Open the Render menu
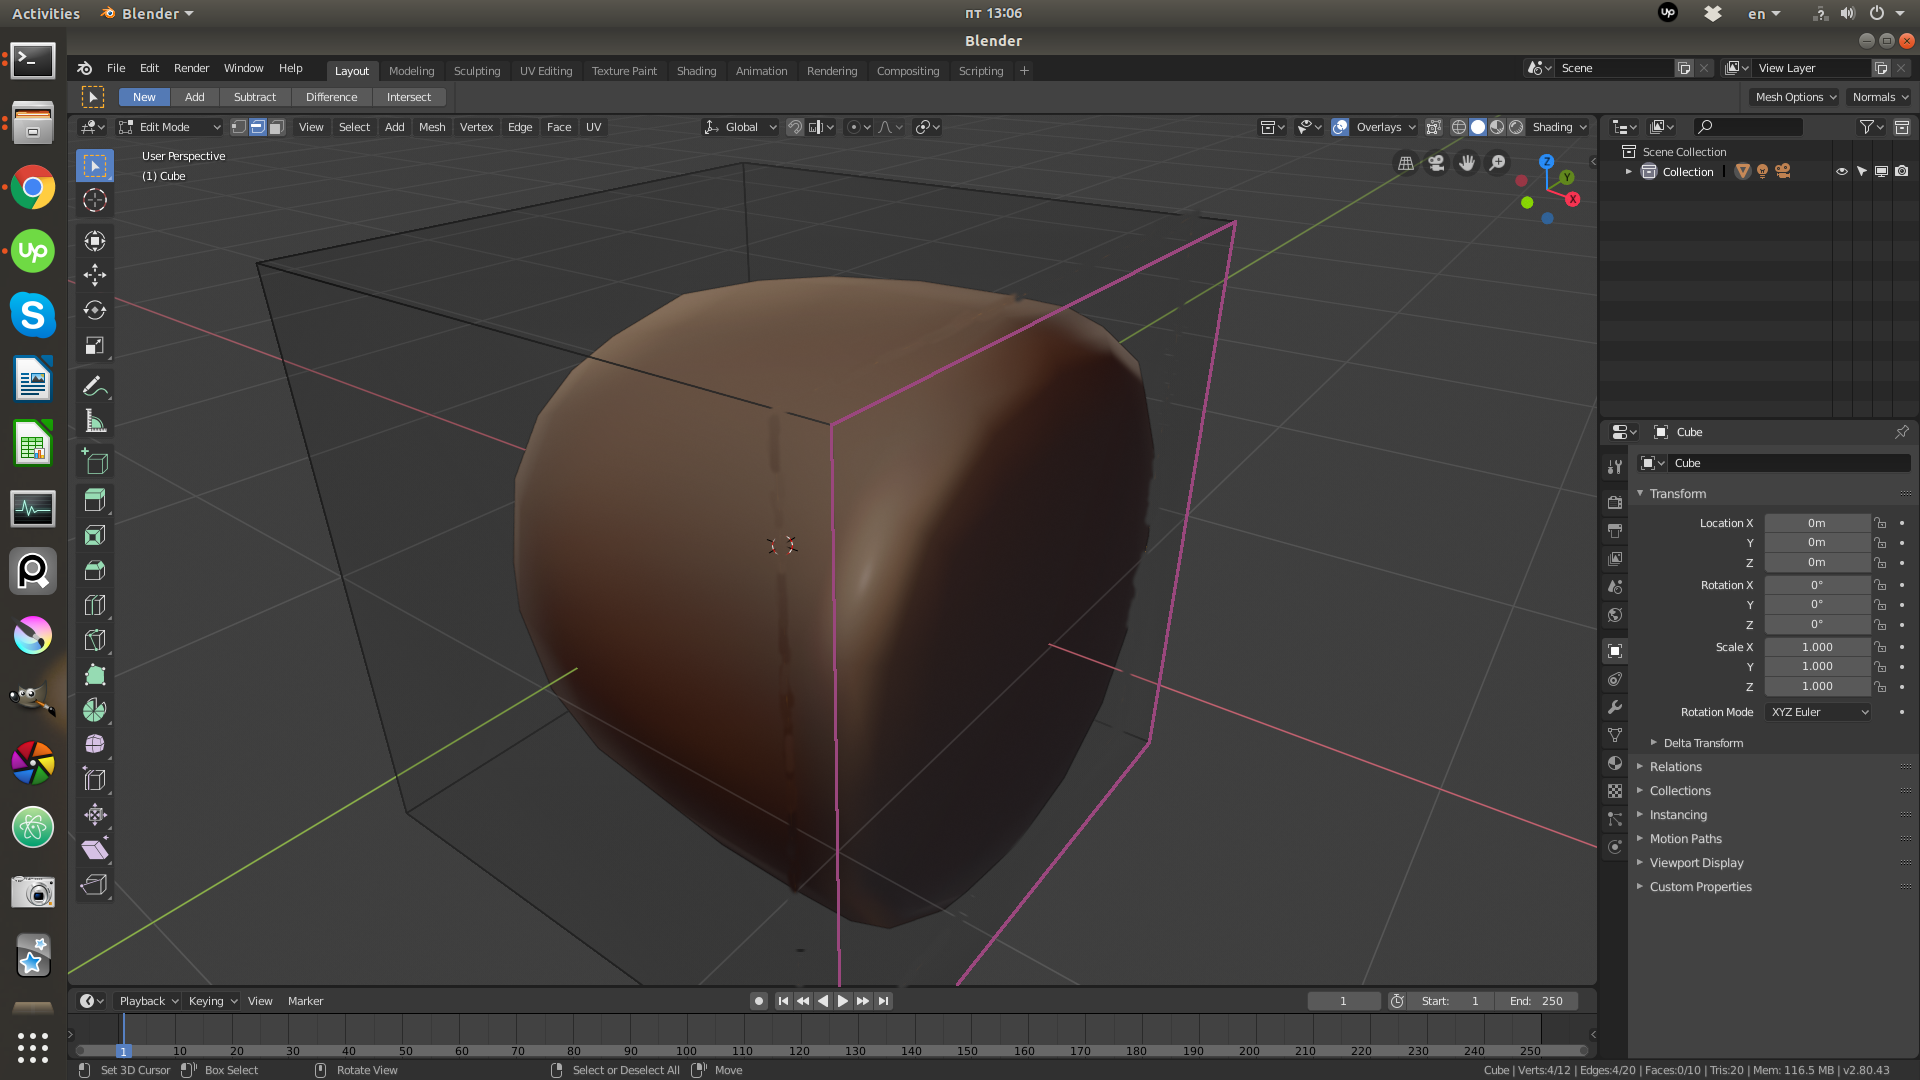This screenshot has width=1920, height=1080. (191, 68)
